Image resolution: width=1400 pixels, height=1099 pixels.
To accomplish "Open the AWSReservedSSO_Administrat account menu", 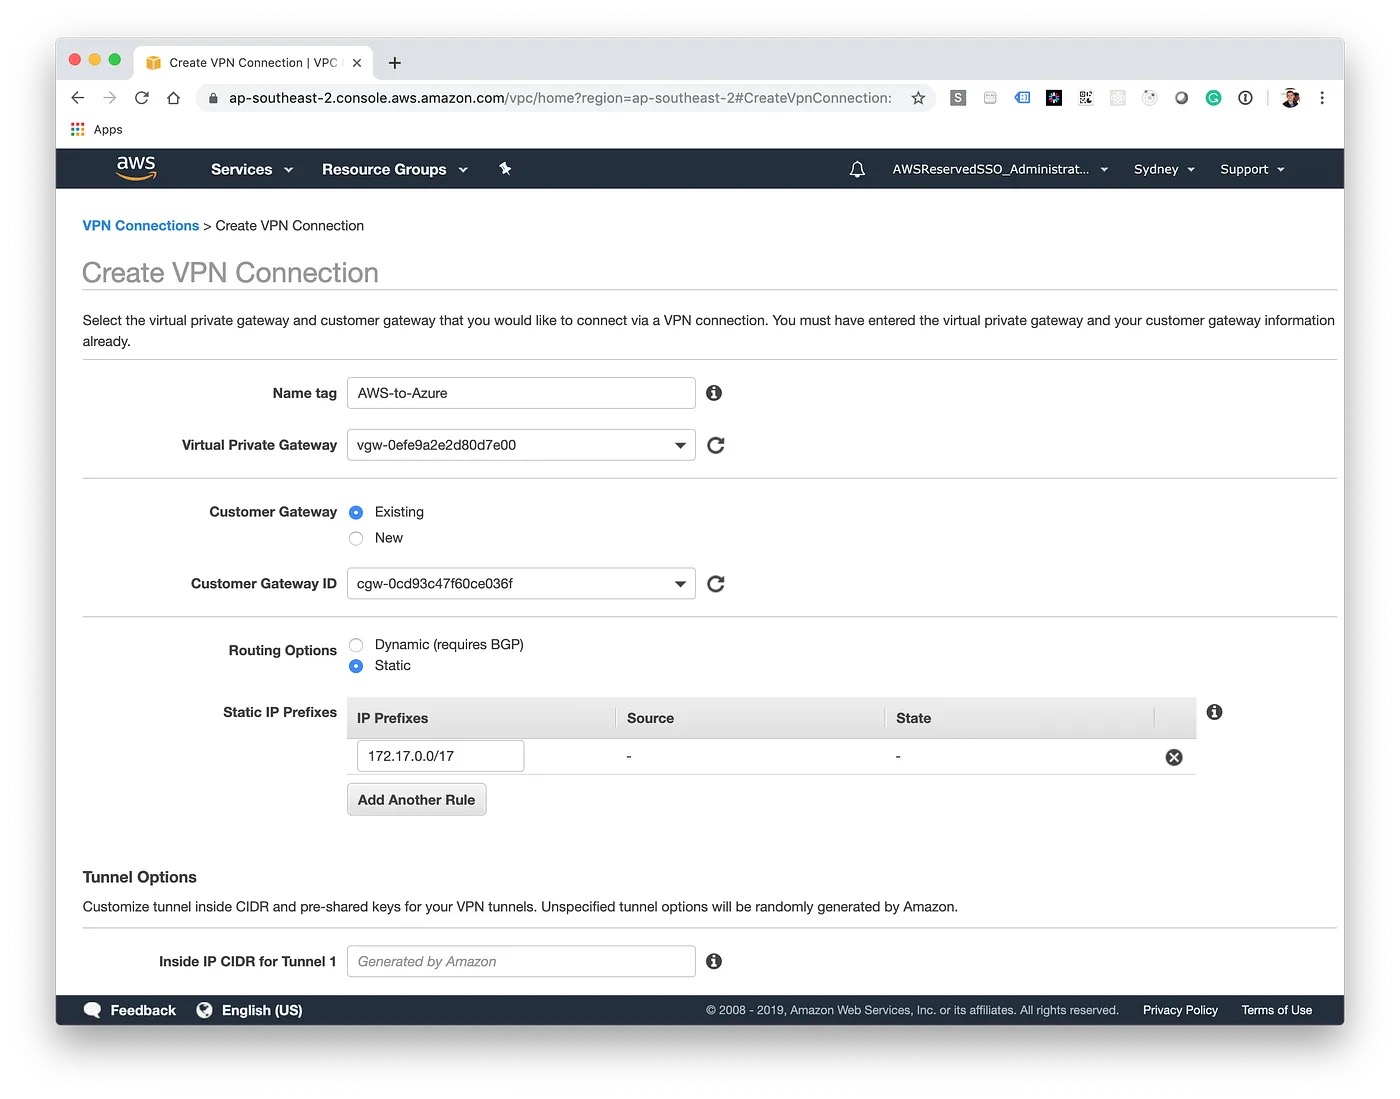I will pyautogui.click(x=1000, y=170).
